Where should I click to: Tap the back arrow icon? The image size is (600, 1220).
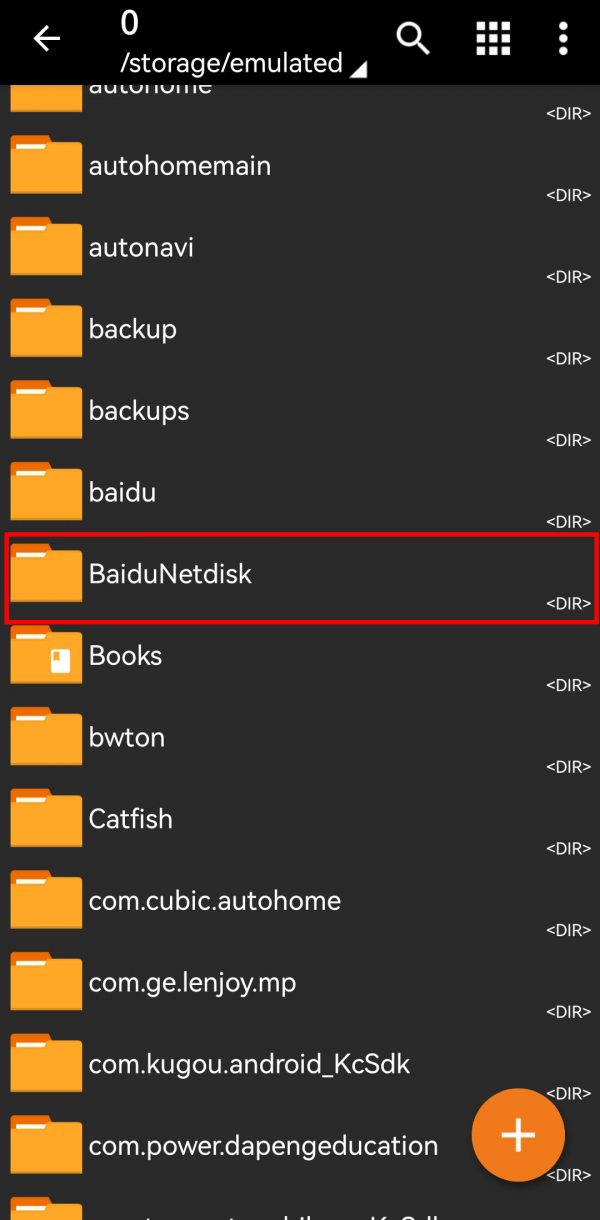[x=46, y=40]
